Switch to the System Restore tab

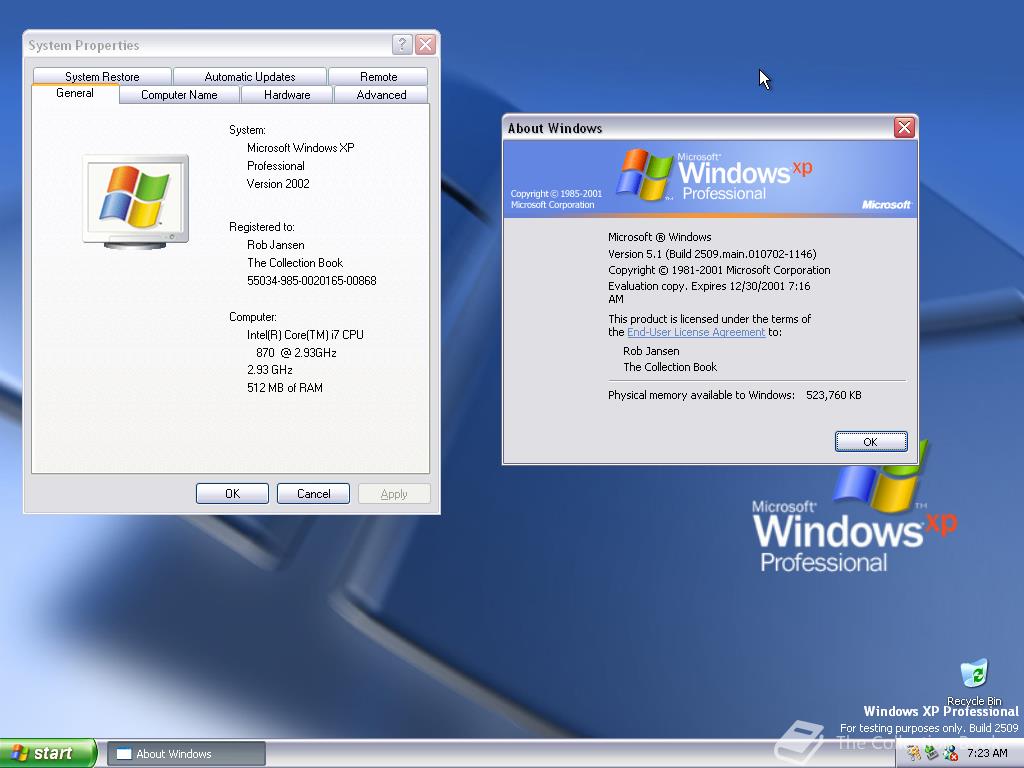(102, 76)
